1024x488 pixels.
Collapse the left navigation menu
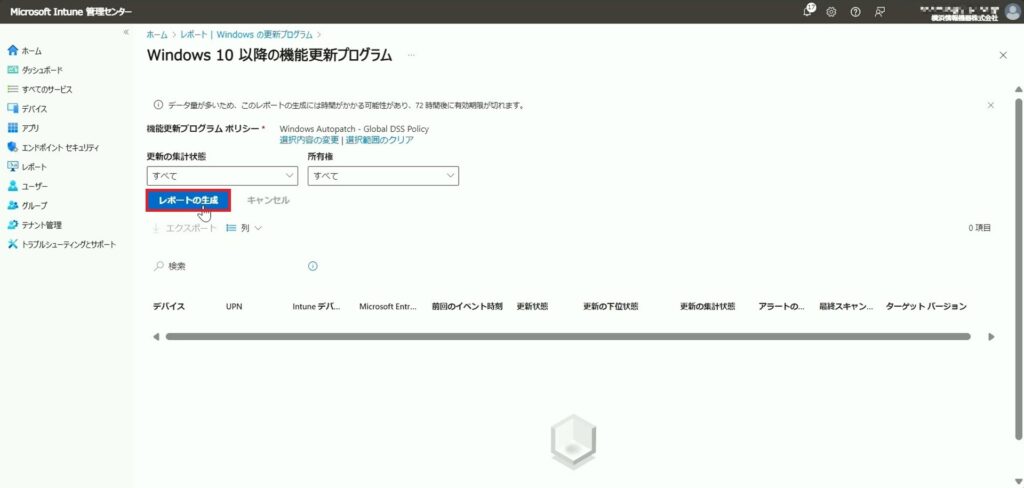pos(126,32)
